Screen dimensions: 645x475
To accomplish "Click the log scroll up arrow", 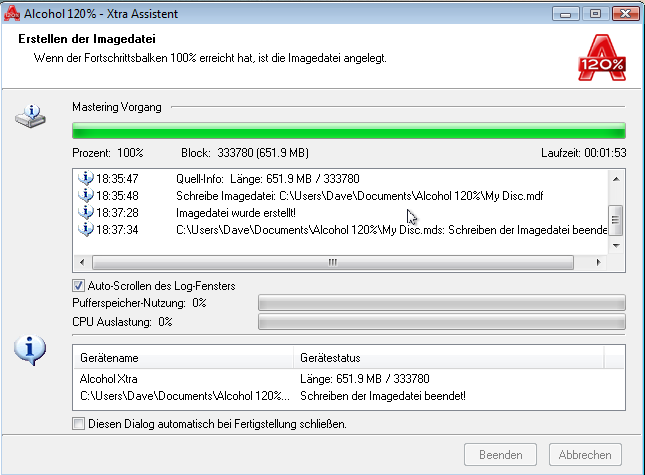I will 616,179.
